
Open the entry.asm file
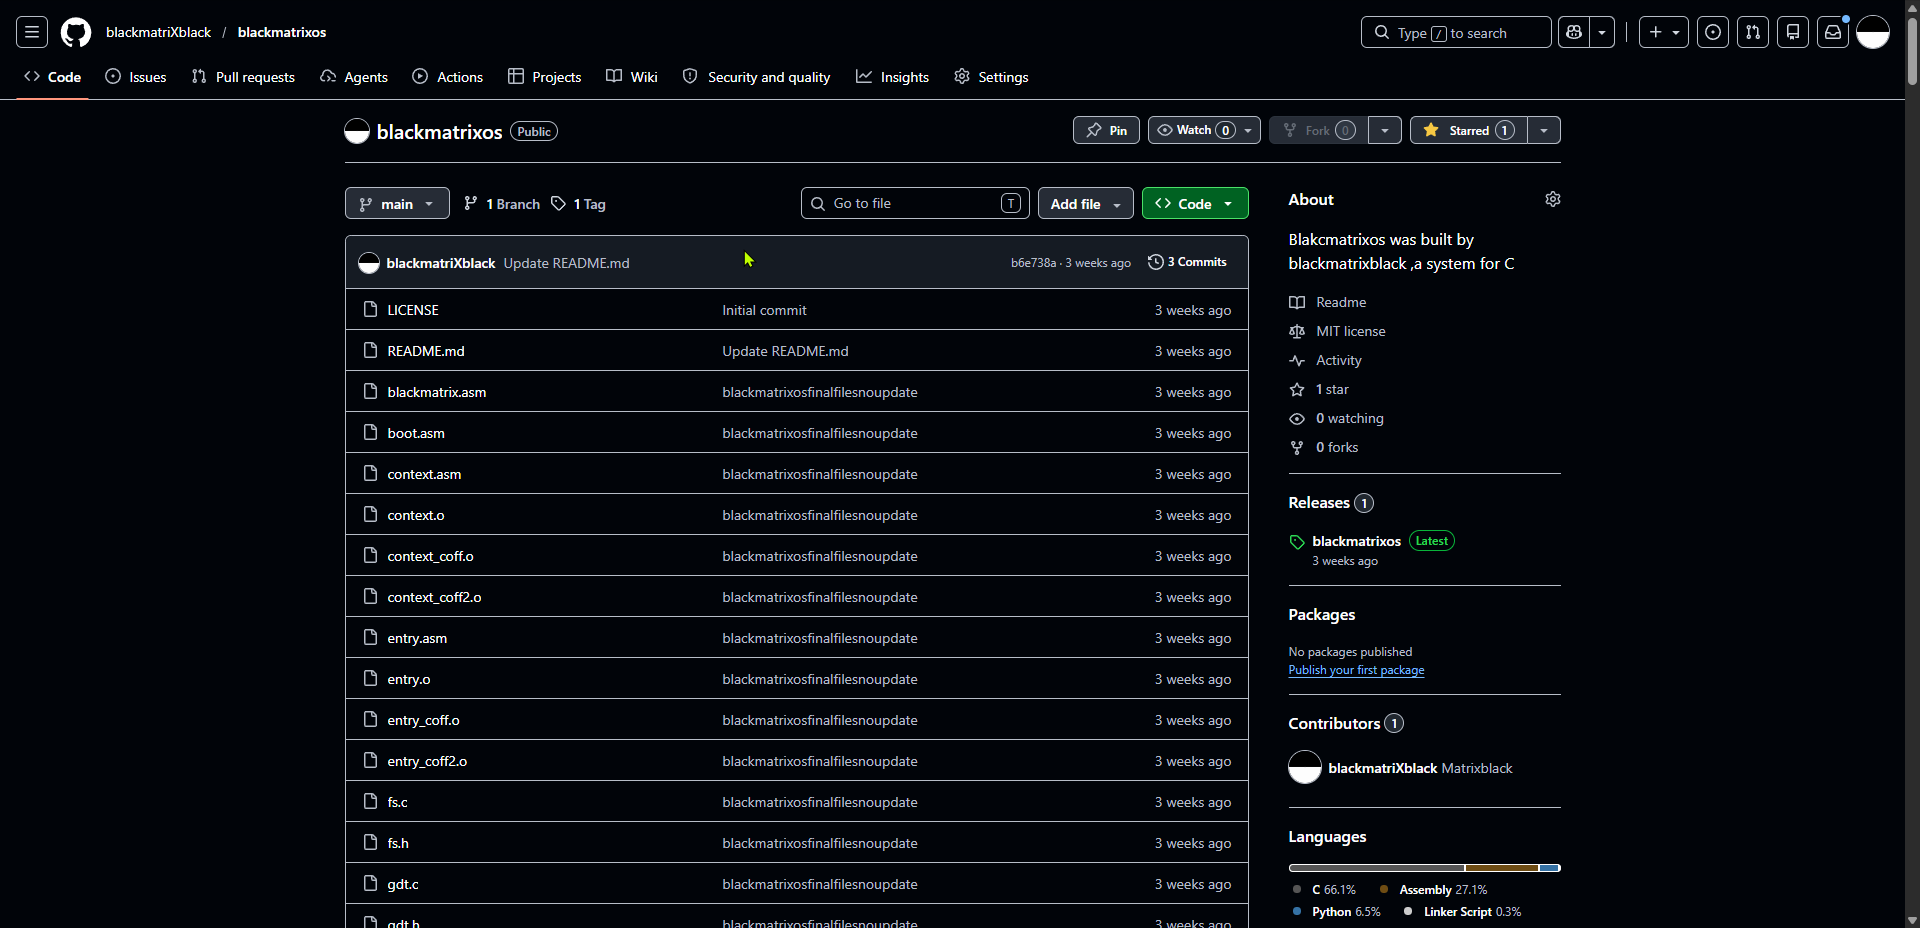pos(418,638)
